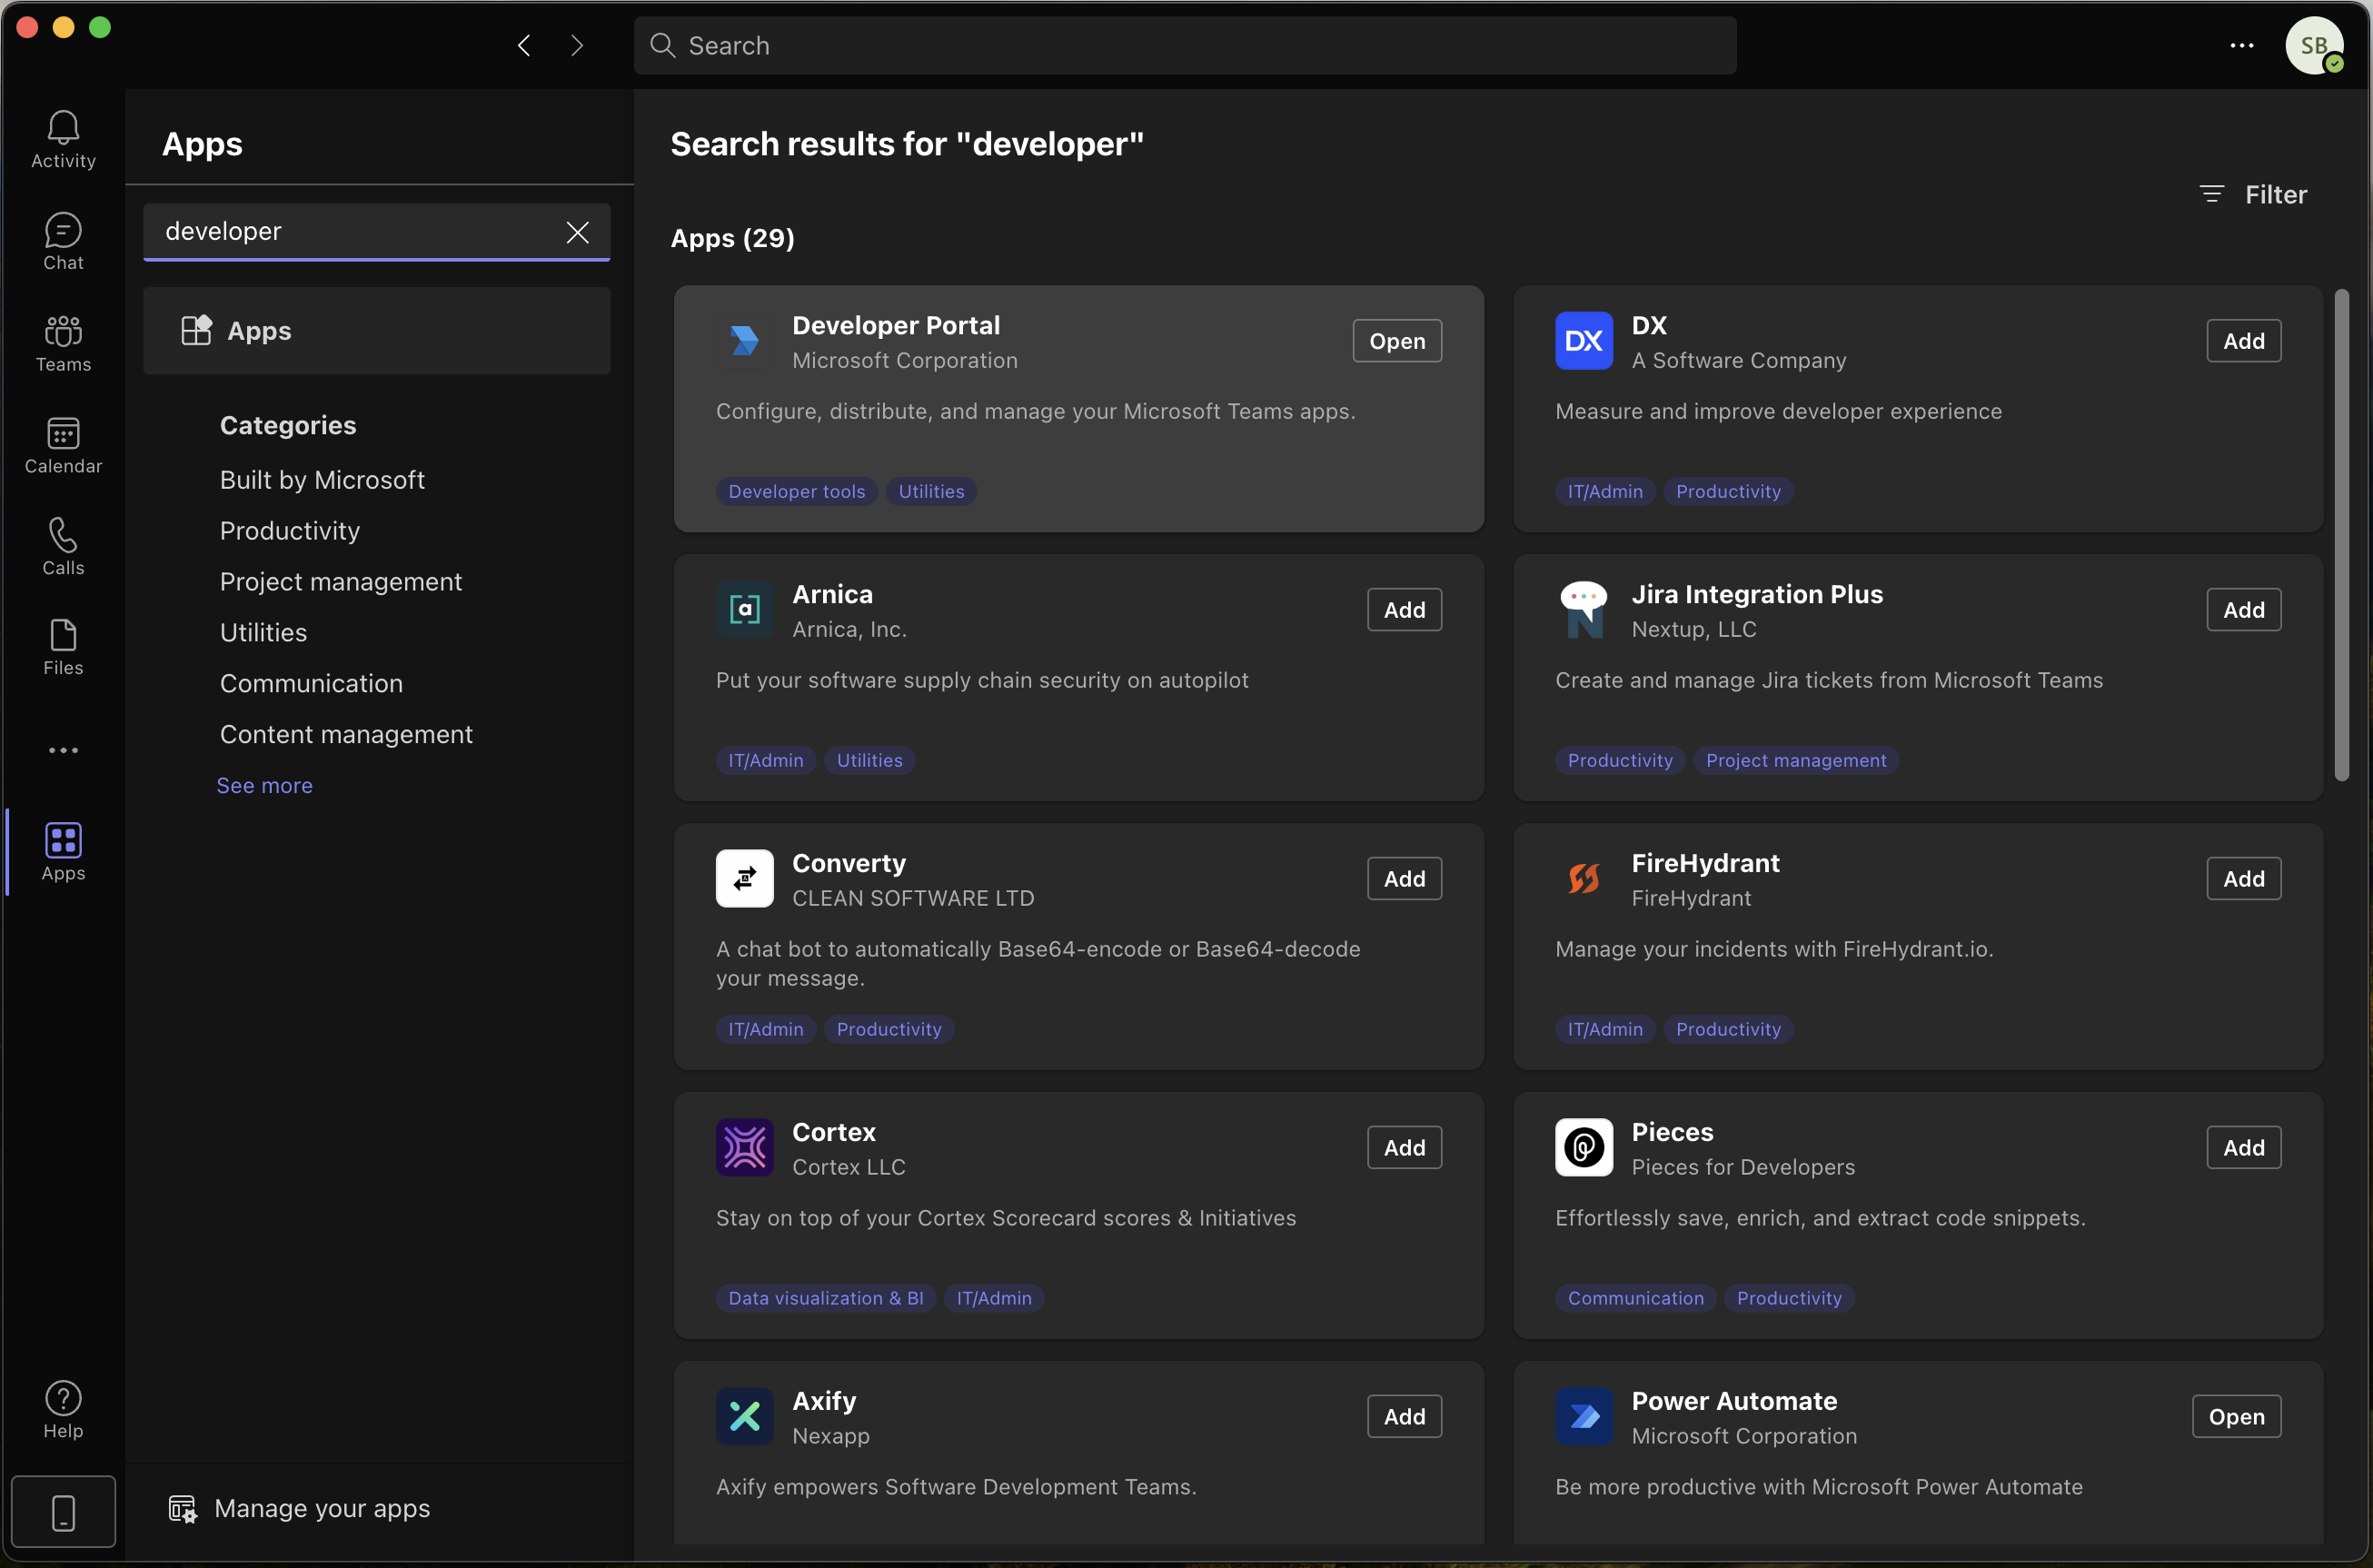Click the IT/Admin tag on DX card
This screenshot has width=2373, height=1568.
[x=1605, y=492]
